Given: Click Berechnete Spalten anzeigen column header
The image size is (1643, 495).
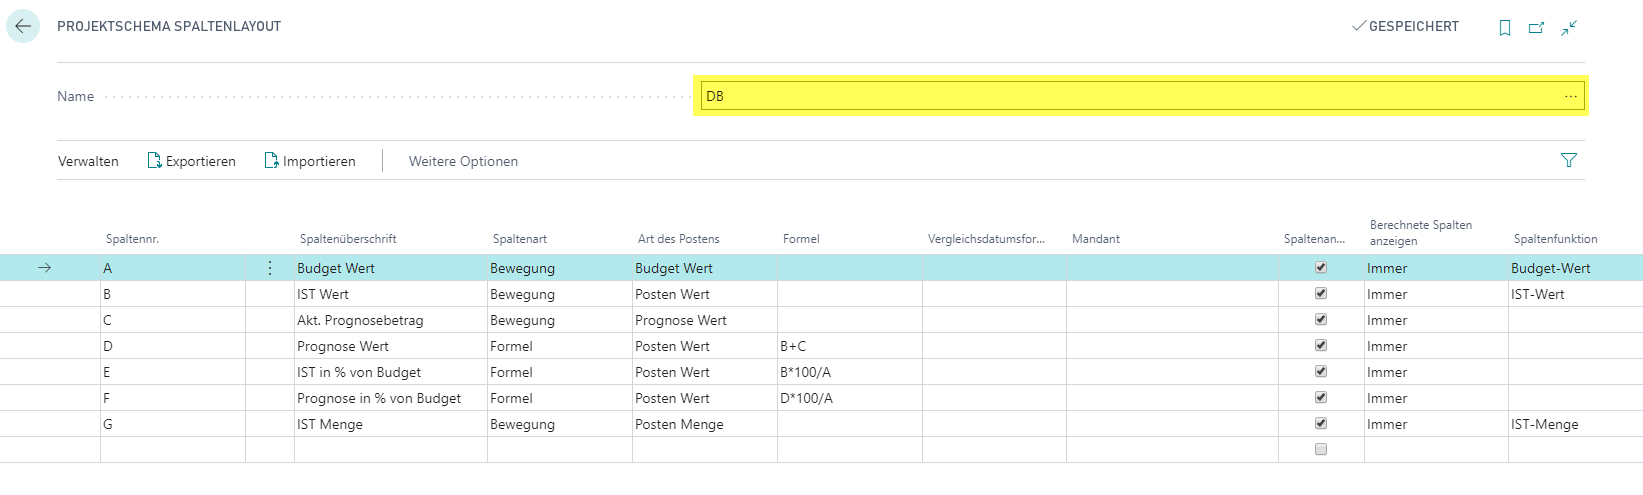Looking at the screenshot, I should click(1421, 233).
